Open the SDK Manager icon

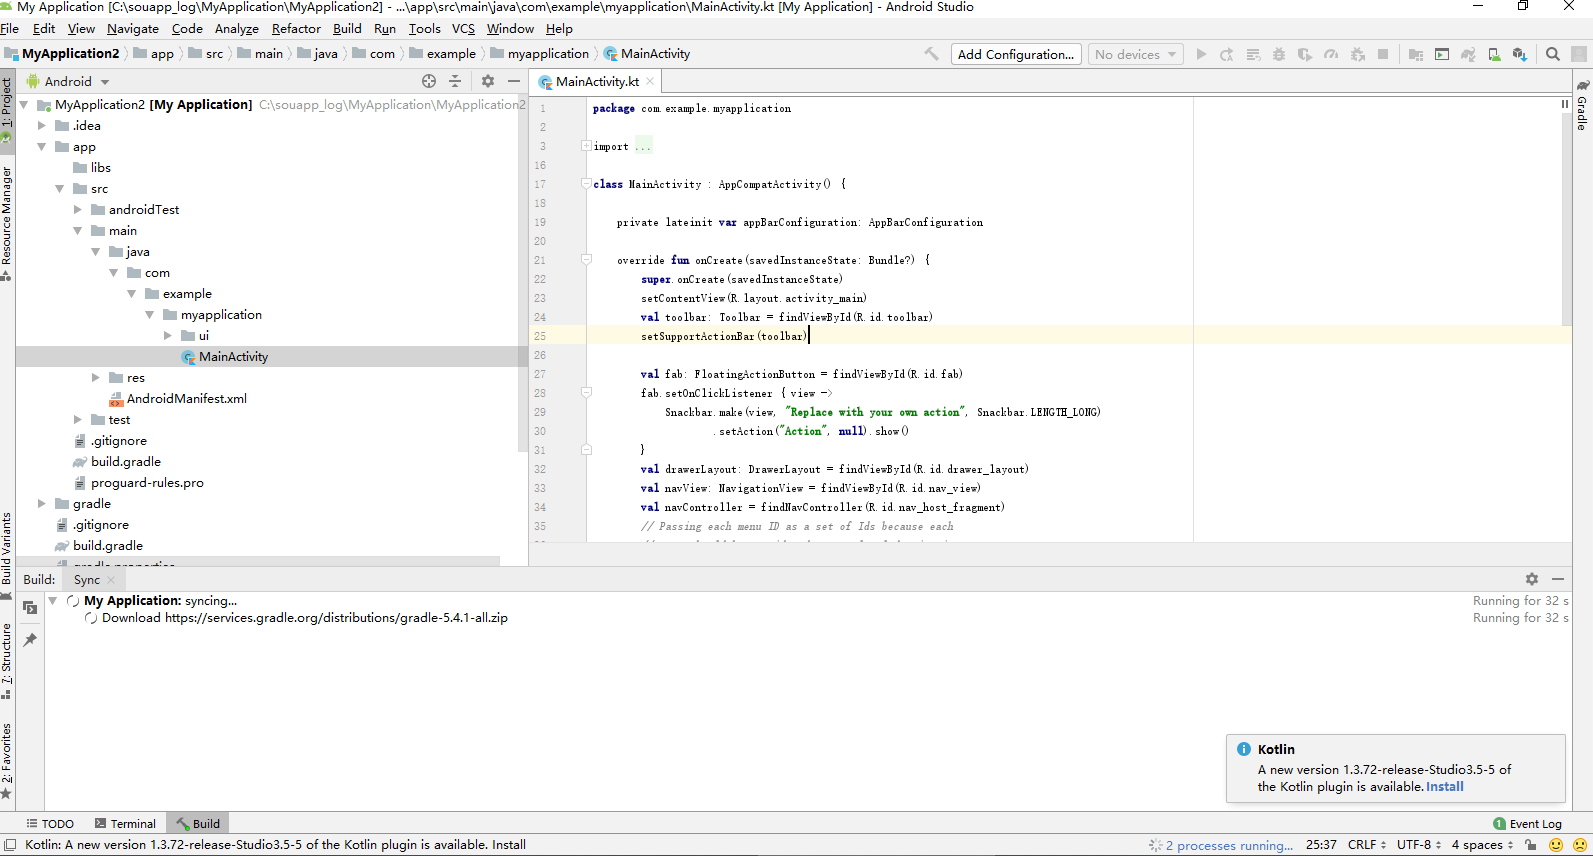tap(1520, 54)
